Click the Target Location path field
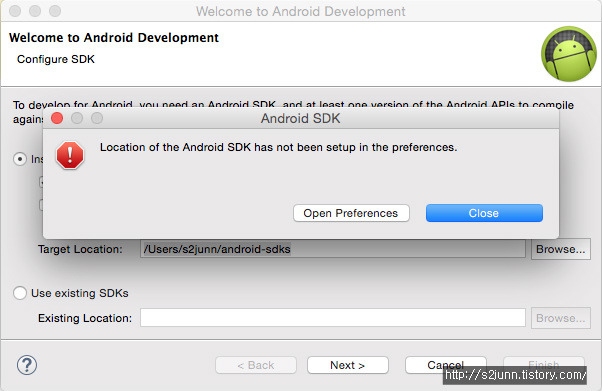 click(332, 249)
